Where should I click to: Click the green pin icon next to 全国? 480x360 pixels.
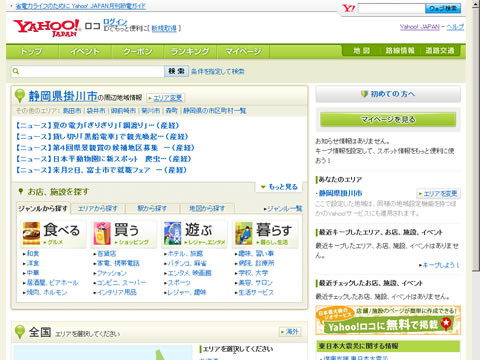click(20, 332)
